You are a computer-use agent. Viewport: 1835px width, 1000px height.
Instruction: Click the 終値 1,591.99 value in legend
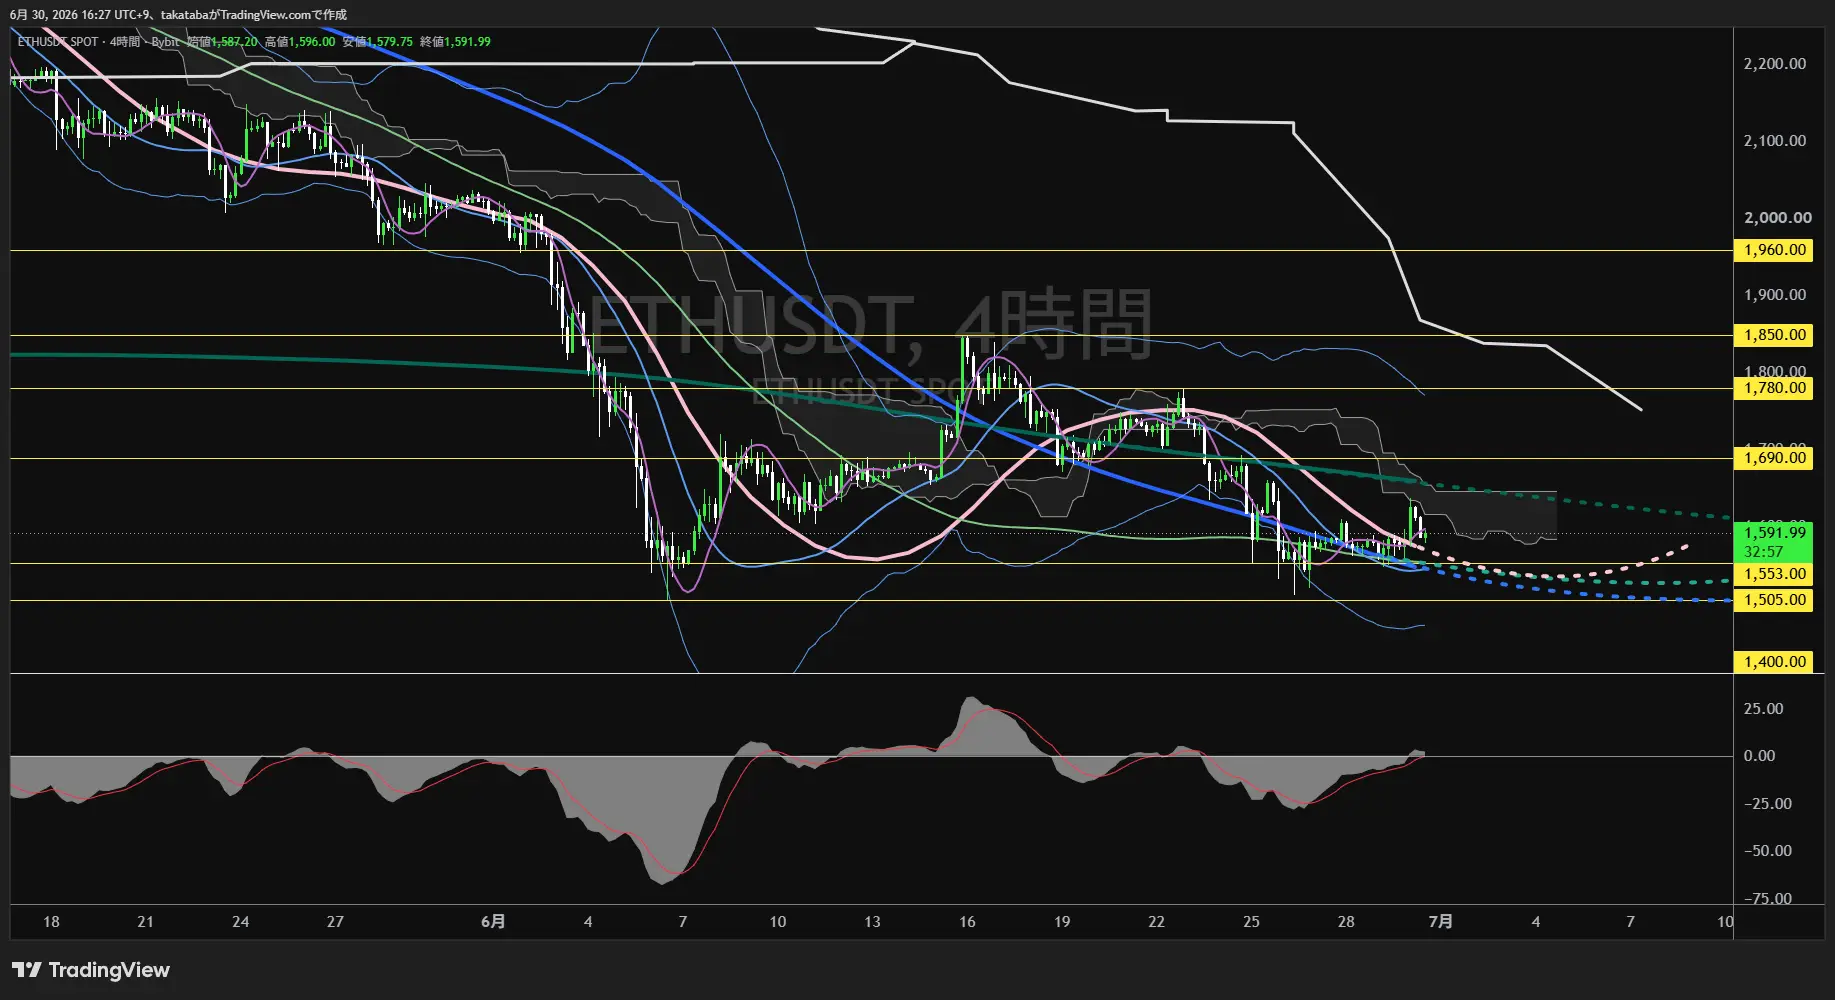455,42
